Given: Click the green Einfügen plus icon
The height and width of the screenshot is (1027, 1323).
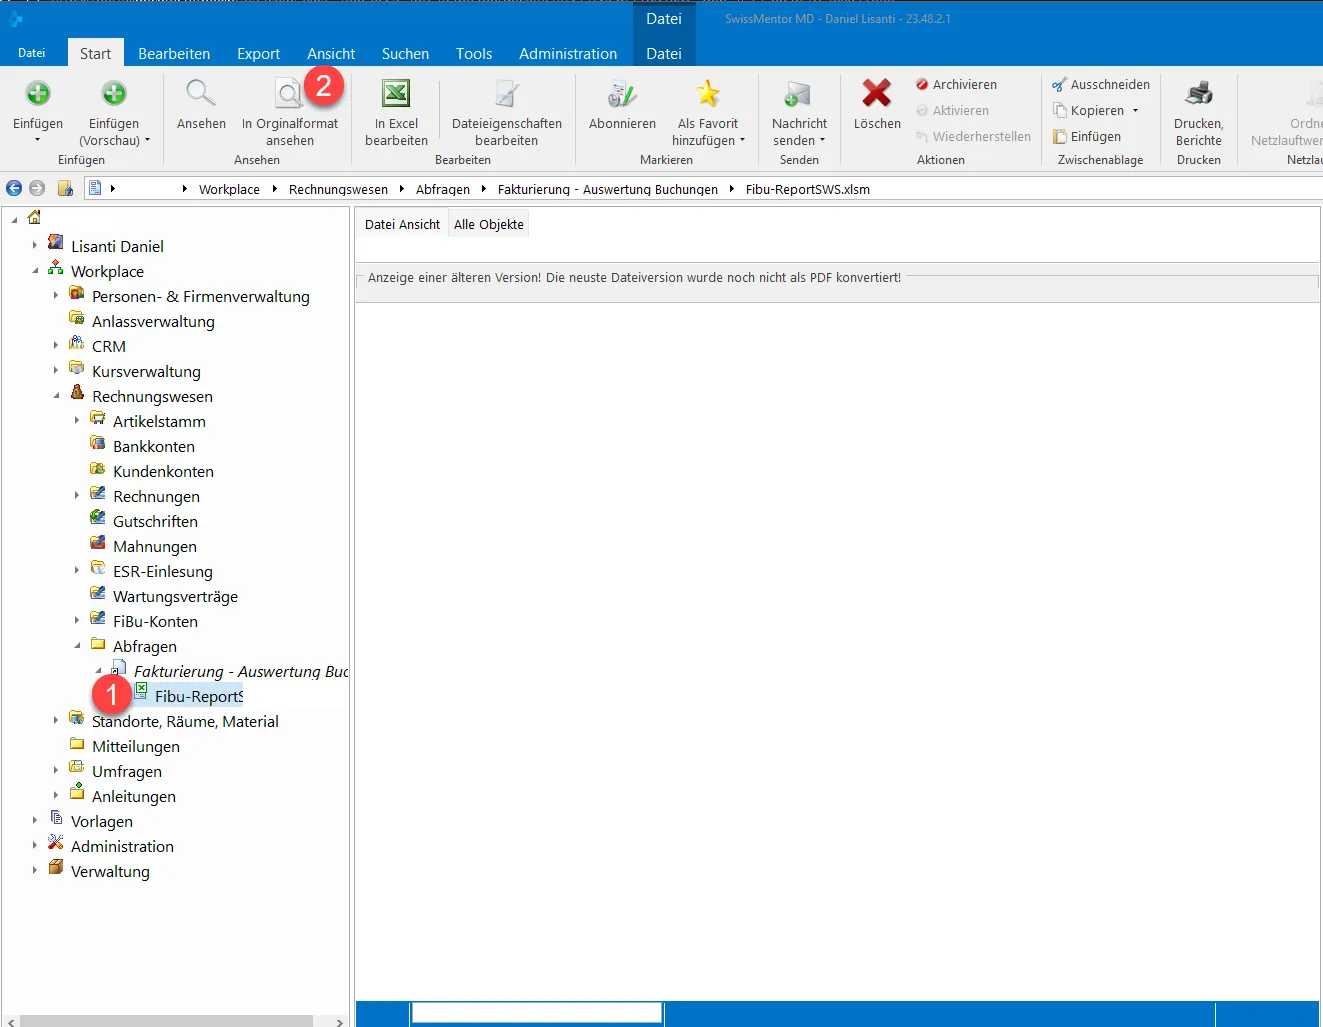Looking at the screenshot, I should click(38, 94).
